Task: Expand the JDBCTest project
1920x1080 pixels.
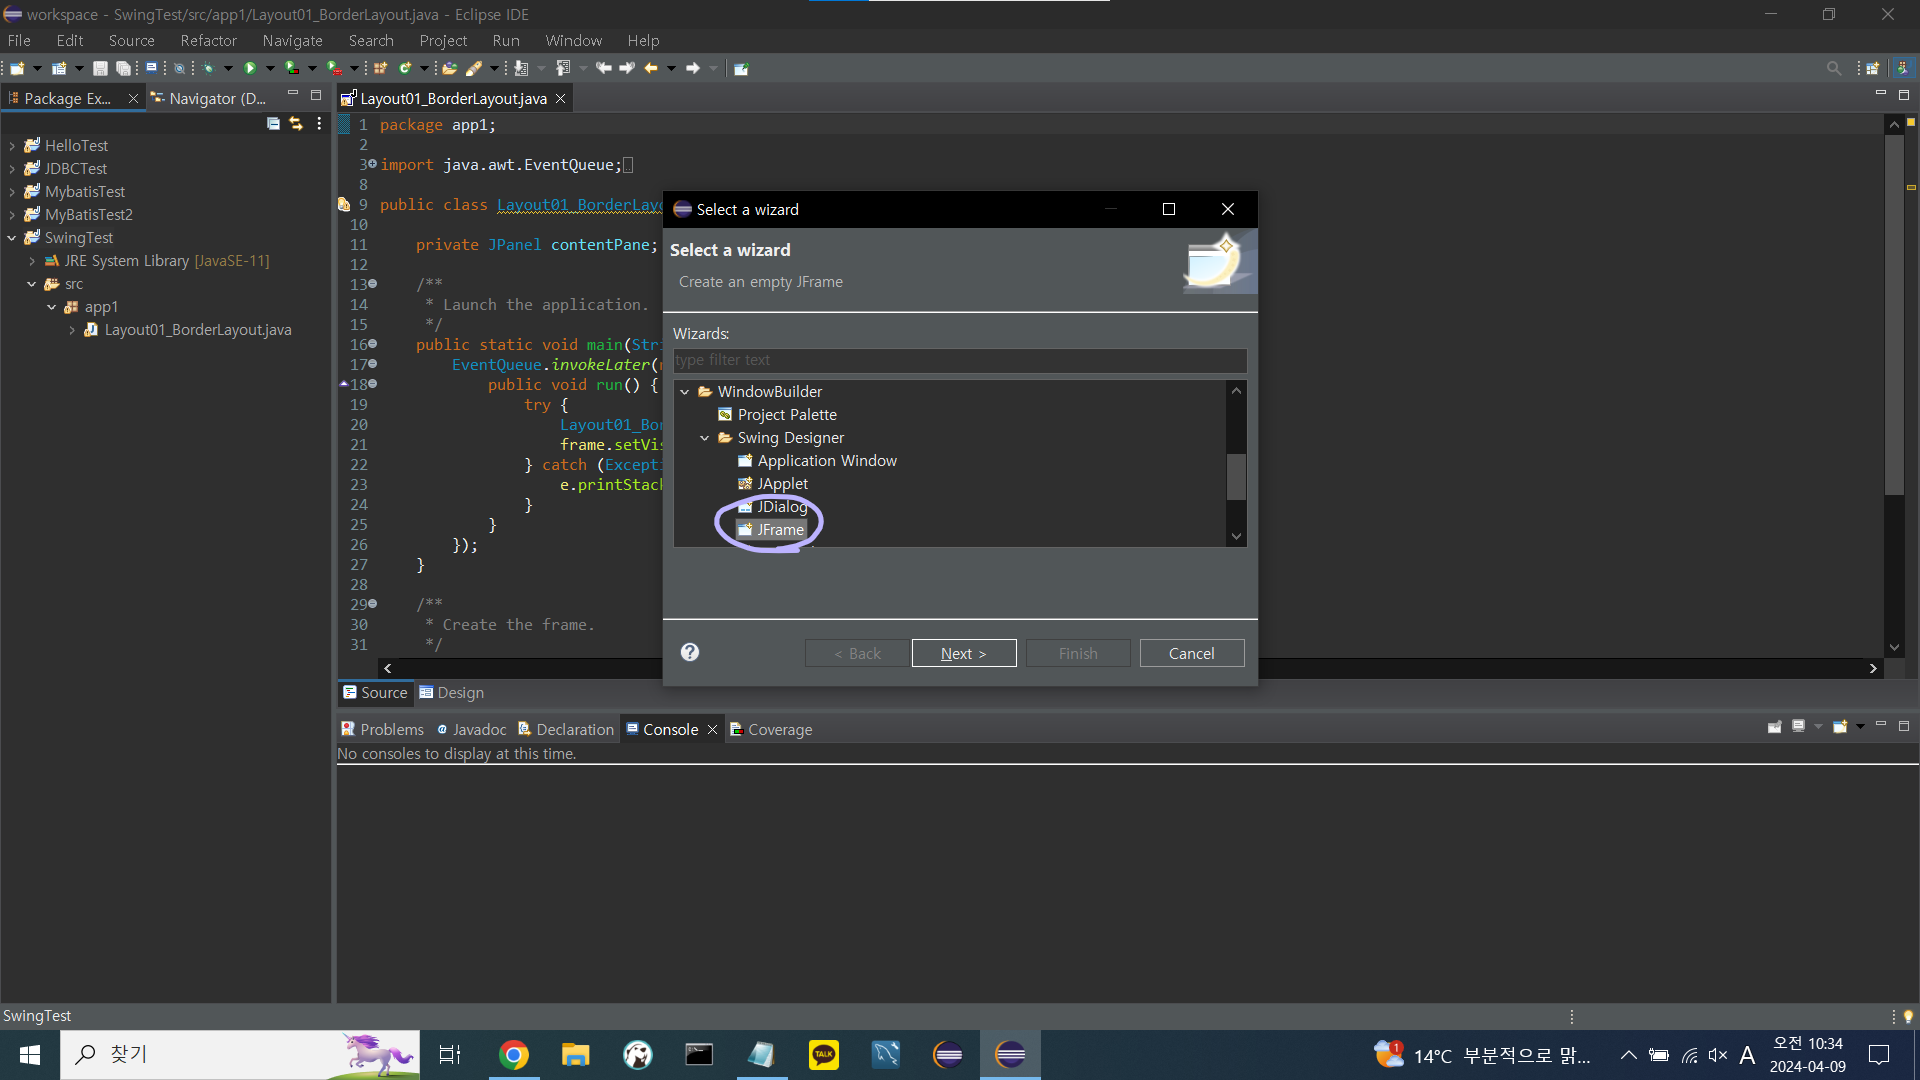Action: [x=12, y=169]
